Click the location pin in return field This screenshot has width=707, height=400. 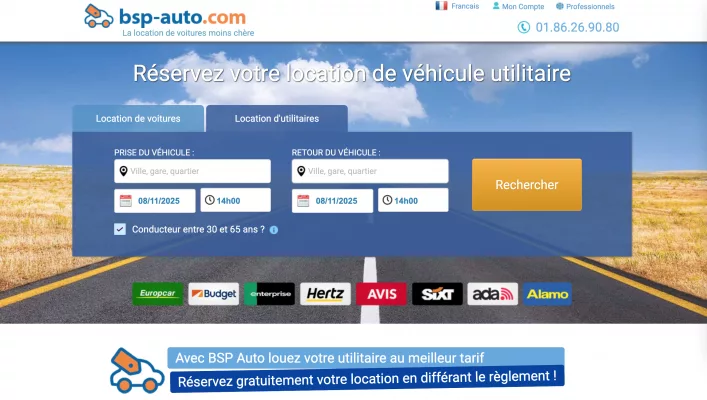point(301,171)
